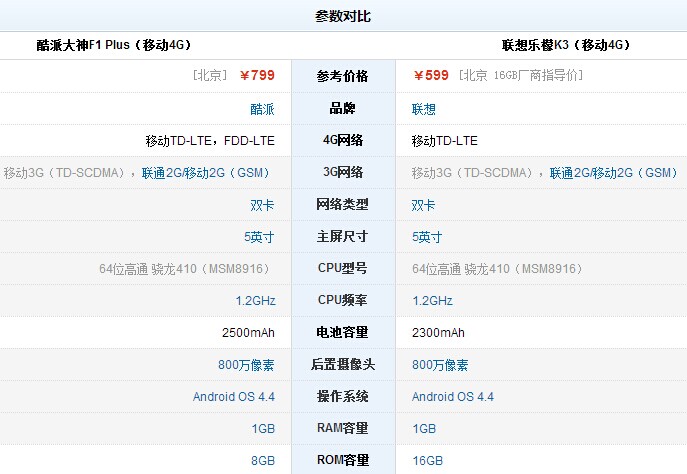Click 移动3G（TD-SCDMA）text in the 酷派 column
The image size is (687, 474).
pyautogui.click(x=64, y=173)
